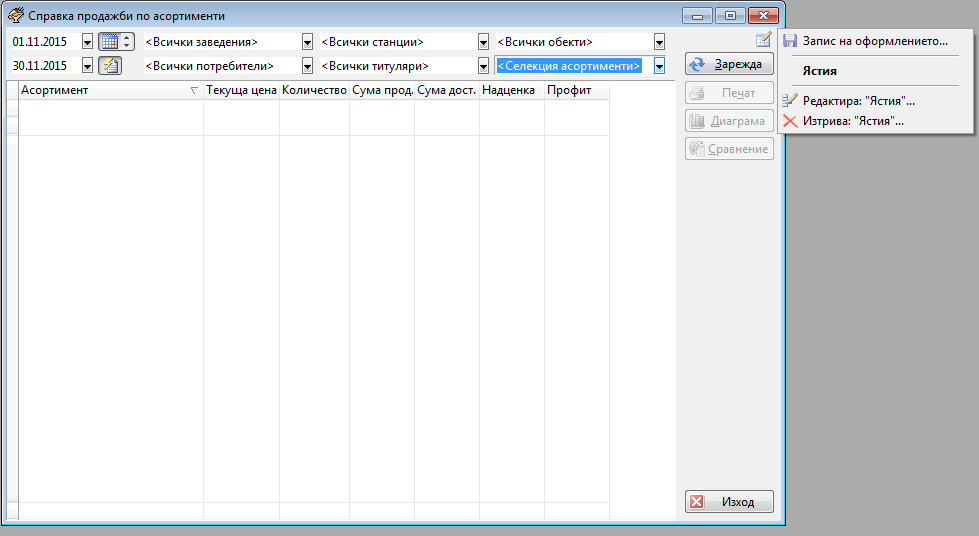The height and width of the screenshot is (536, 979).
Task: Expand the Всички обекти dropdown arrow
Action: click(x=659, y=42)
